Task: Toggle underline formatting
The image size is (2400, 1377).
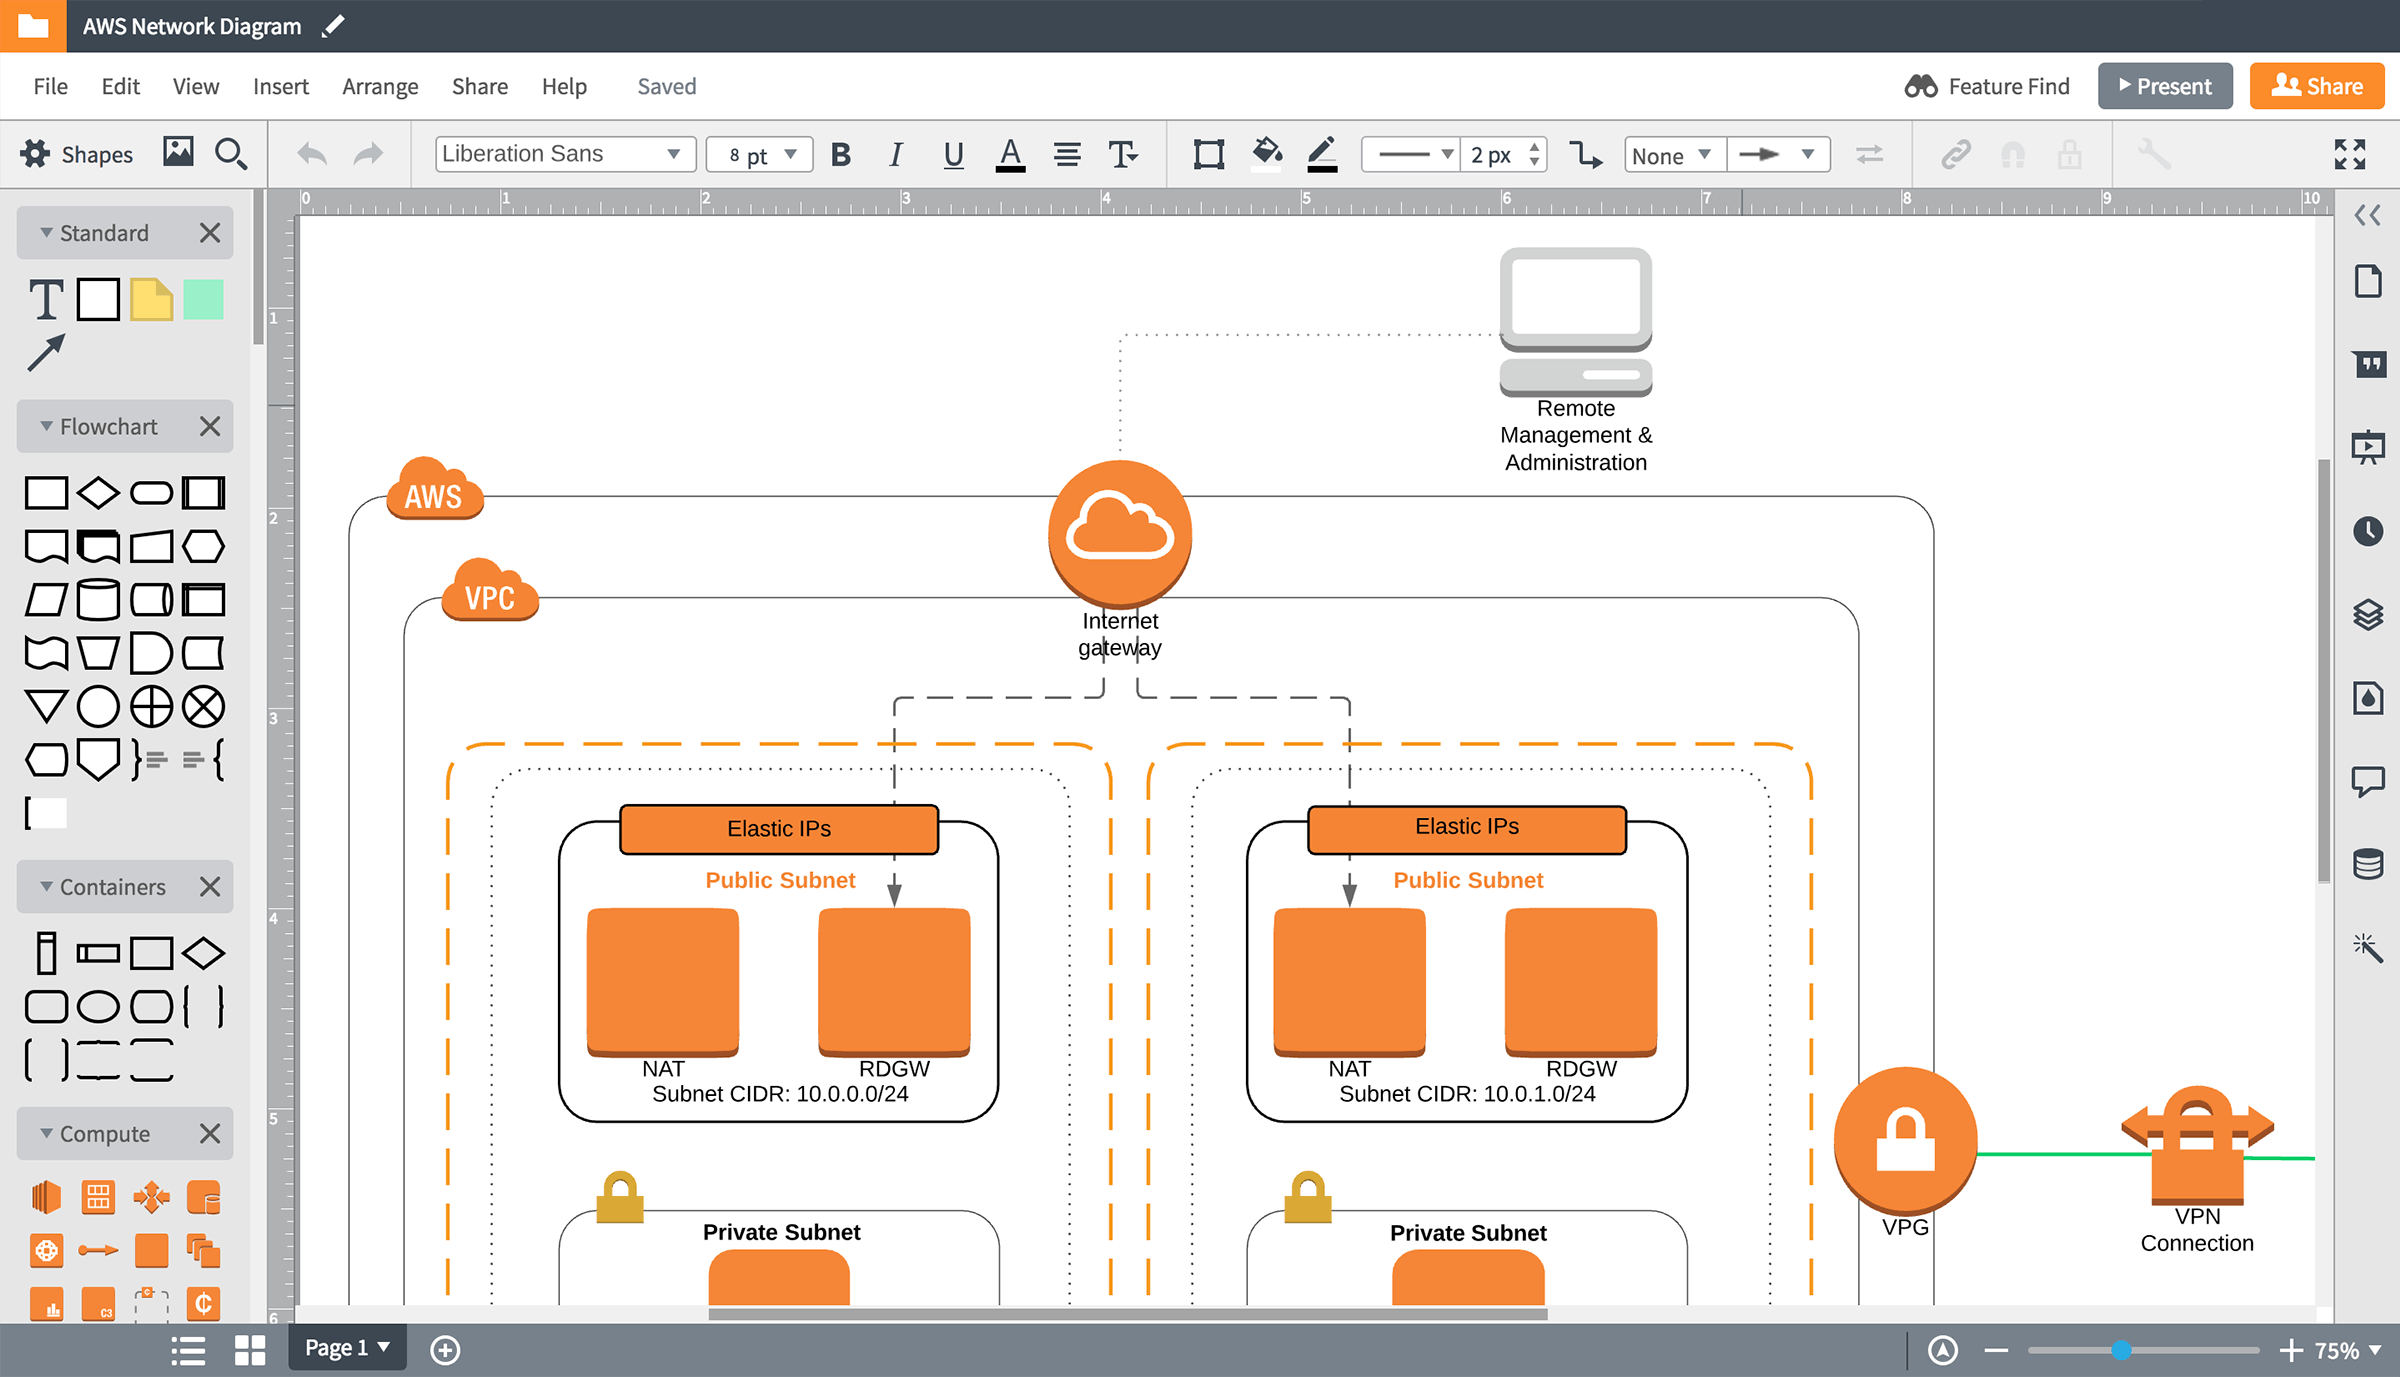Action: pyautogui.click(x=953, y=154)
